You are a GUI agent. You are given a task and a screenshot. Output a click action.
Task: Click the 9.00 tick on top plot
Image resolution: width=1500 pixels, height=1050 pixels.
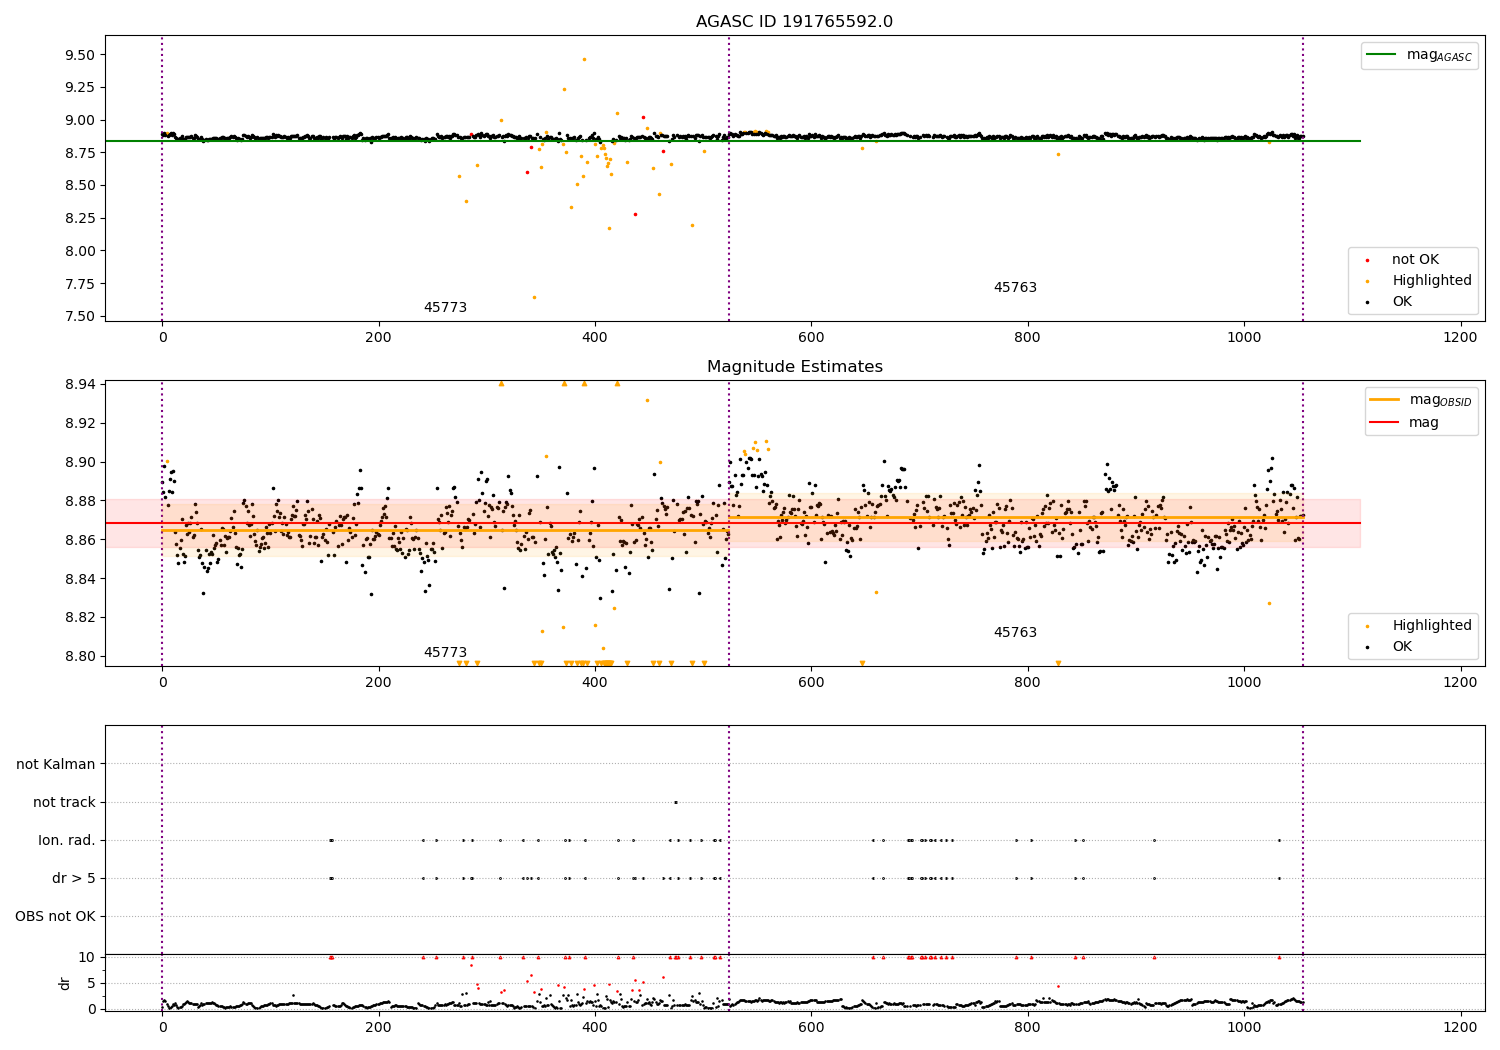coord(79,120)
